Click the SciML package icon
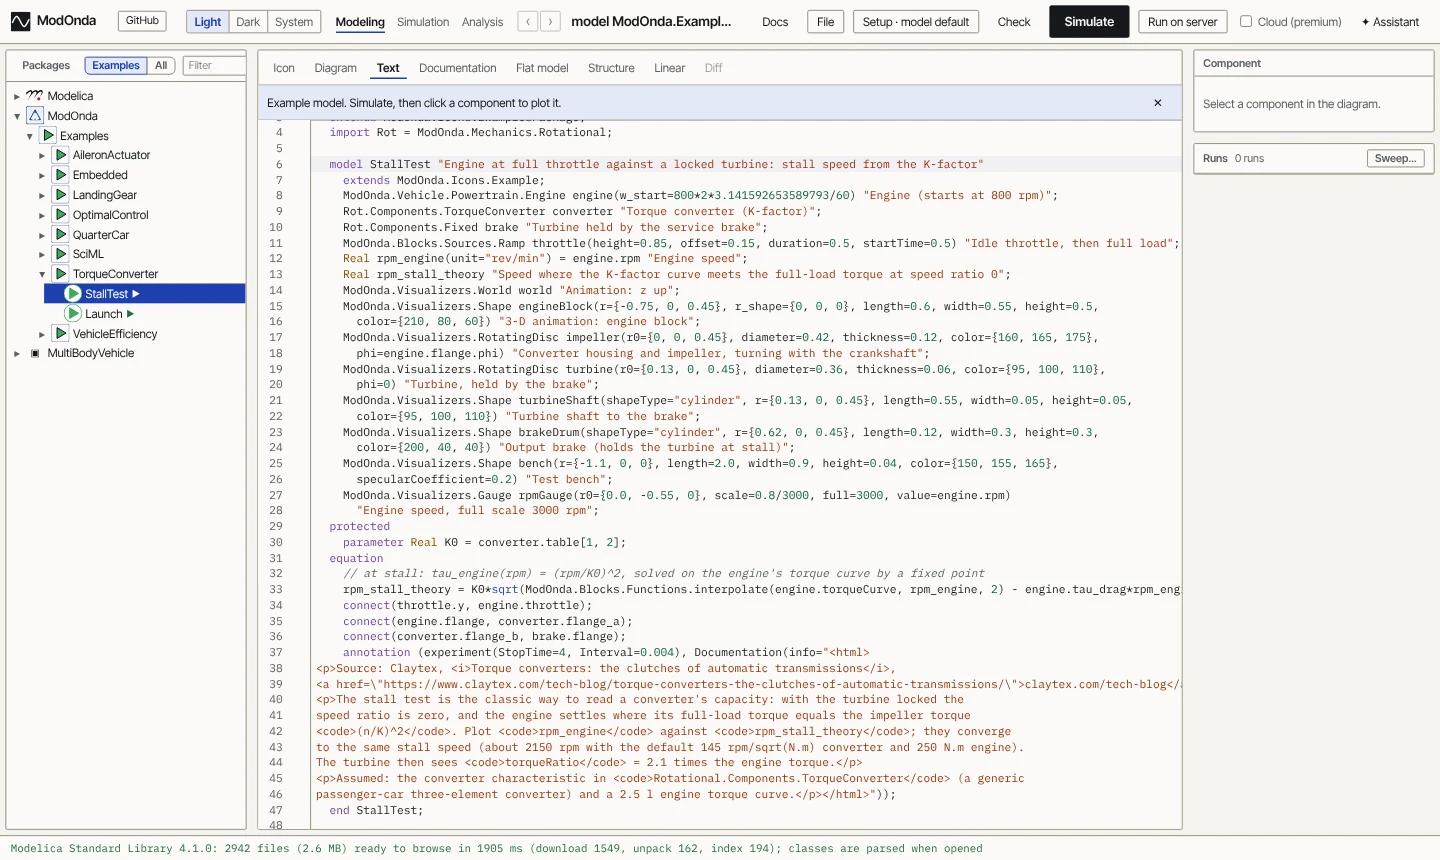The height and width of the screenshot is (860, 1440). pyautogui.click(x=61, y=254)
